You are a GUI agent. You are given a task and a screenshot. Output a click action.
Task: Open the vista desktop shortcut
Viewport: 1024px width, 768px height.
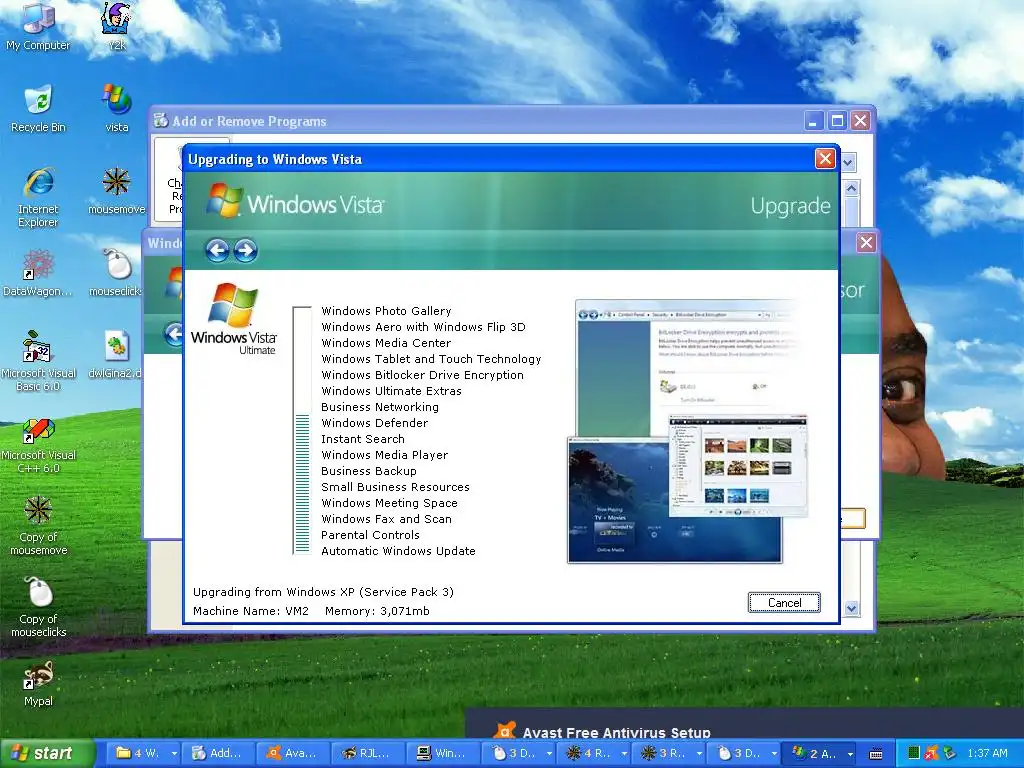pos(117,108)
